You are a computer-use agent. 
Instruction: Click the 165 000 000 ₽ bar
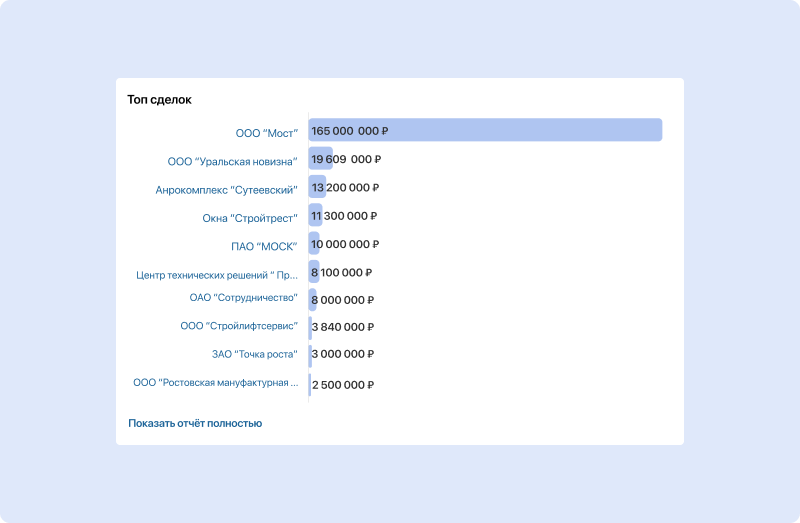(x=485, y=130)
